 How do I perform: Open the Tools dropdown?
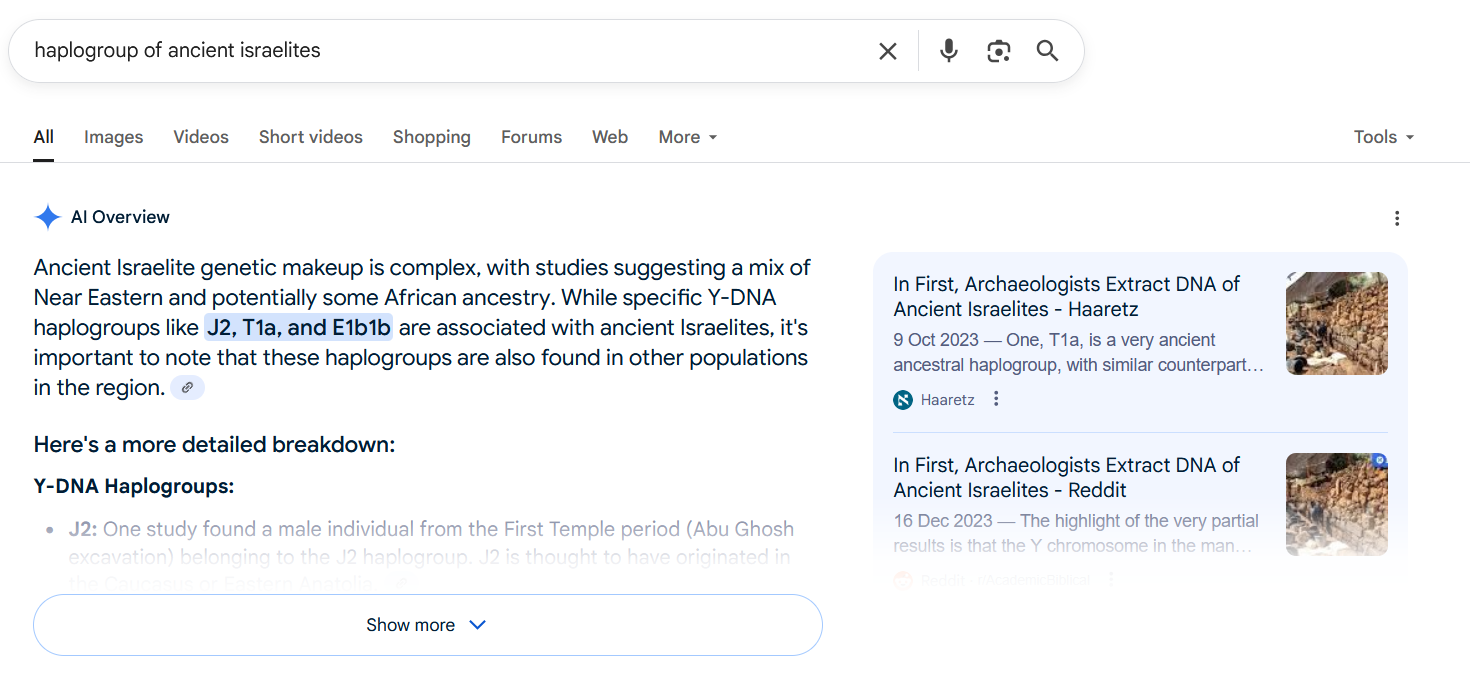coord(1384,137)
